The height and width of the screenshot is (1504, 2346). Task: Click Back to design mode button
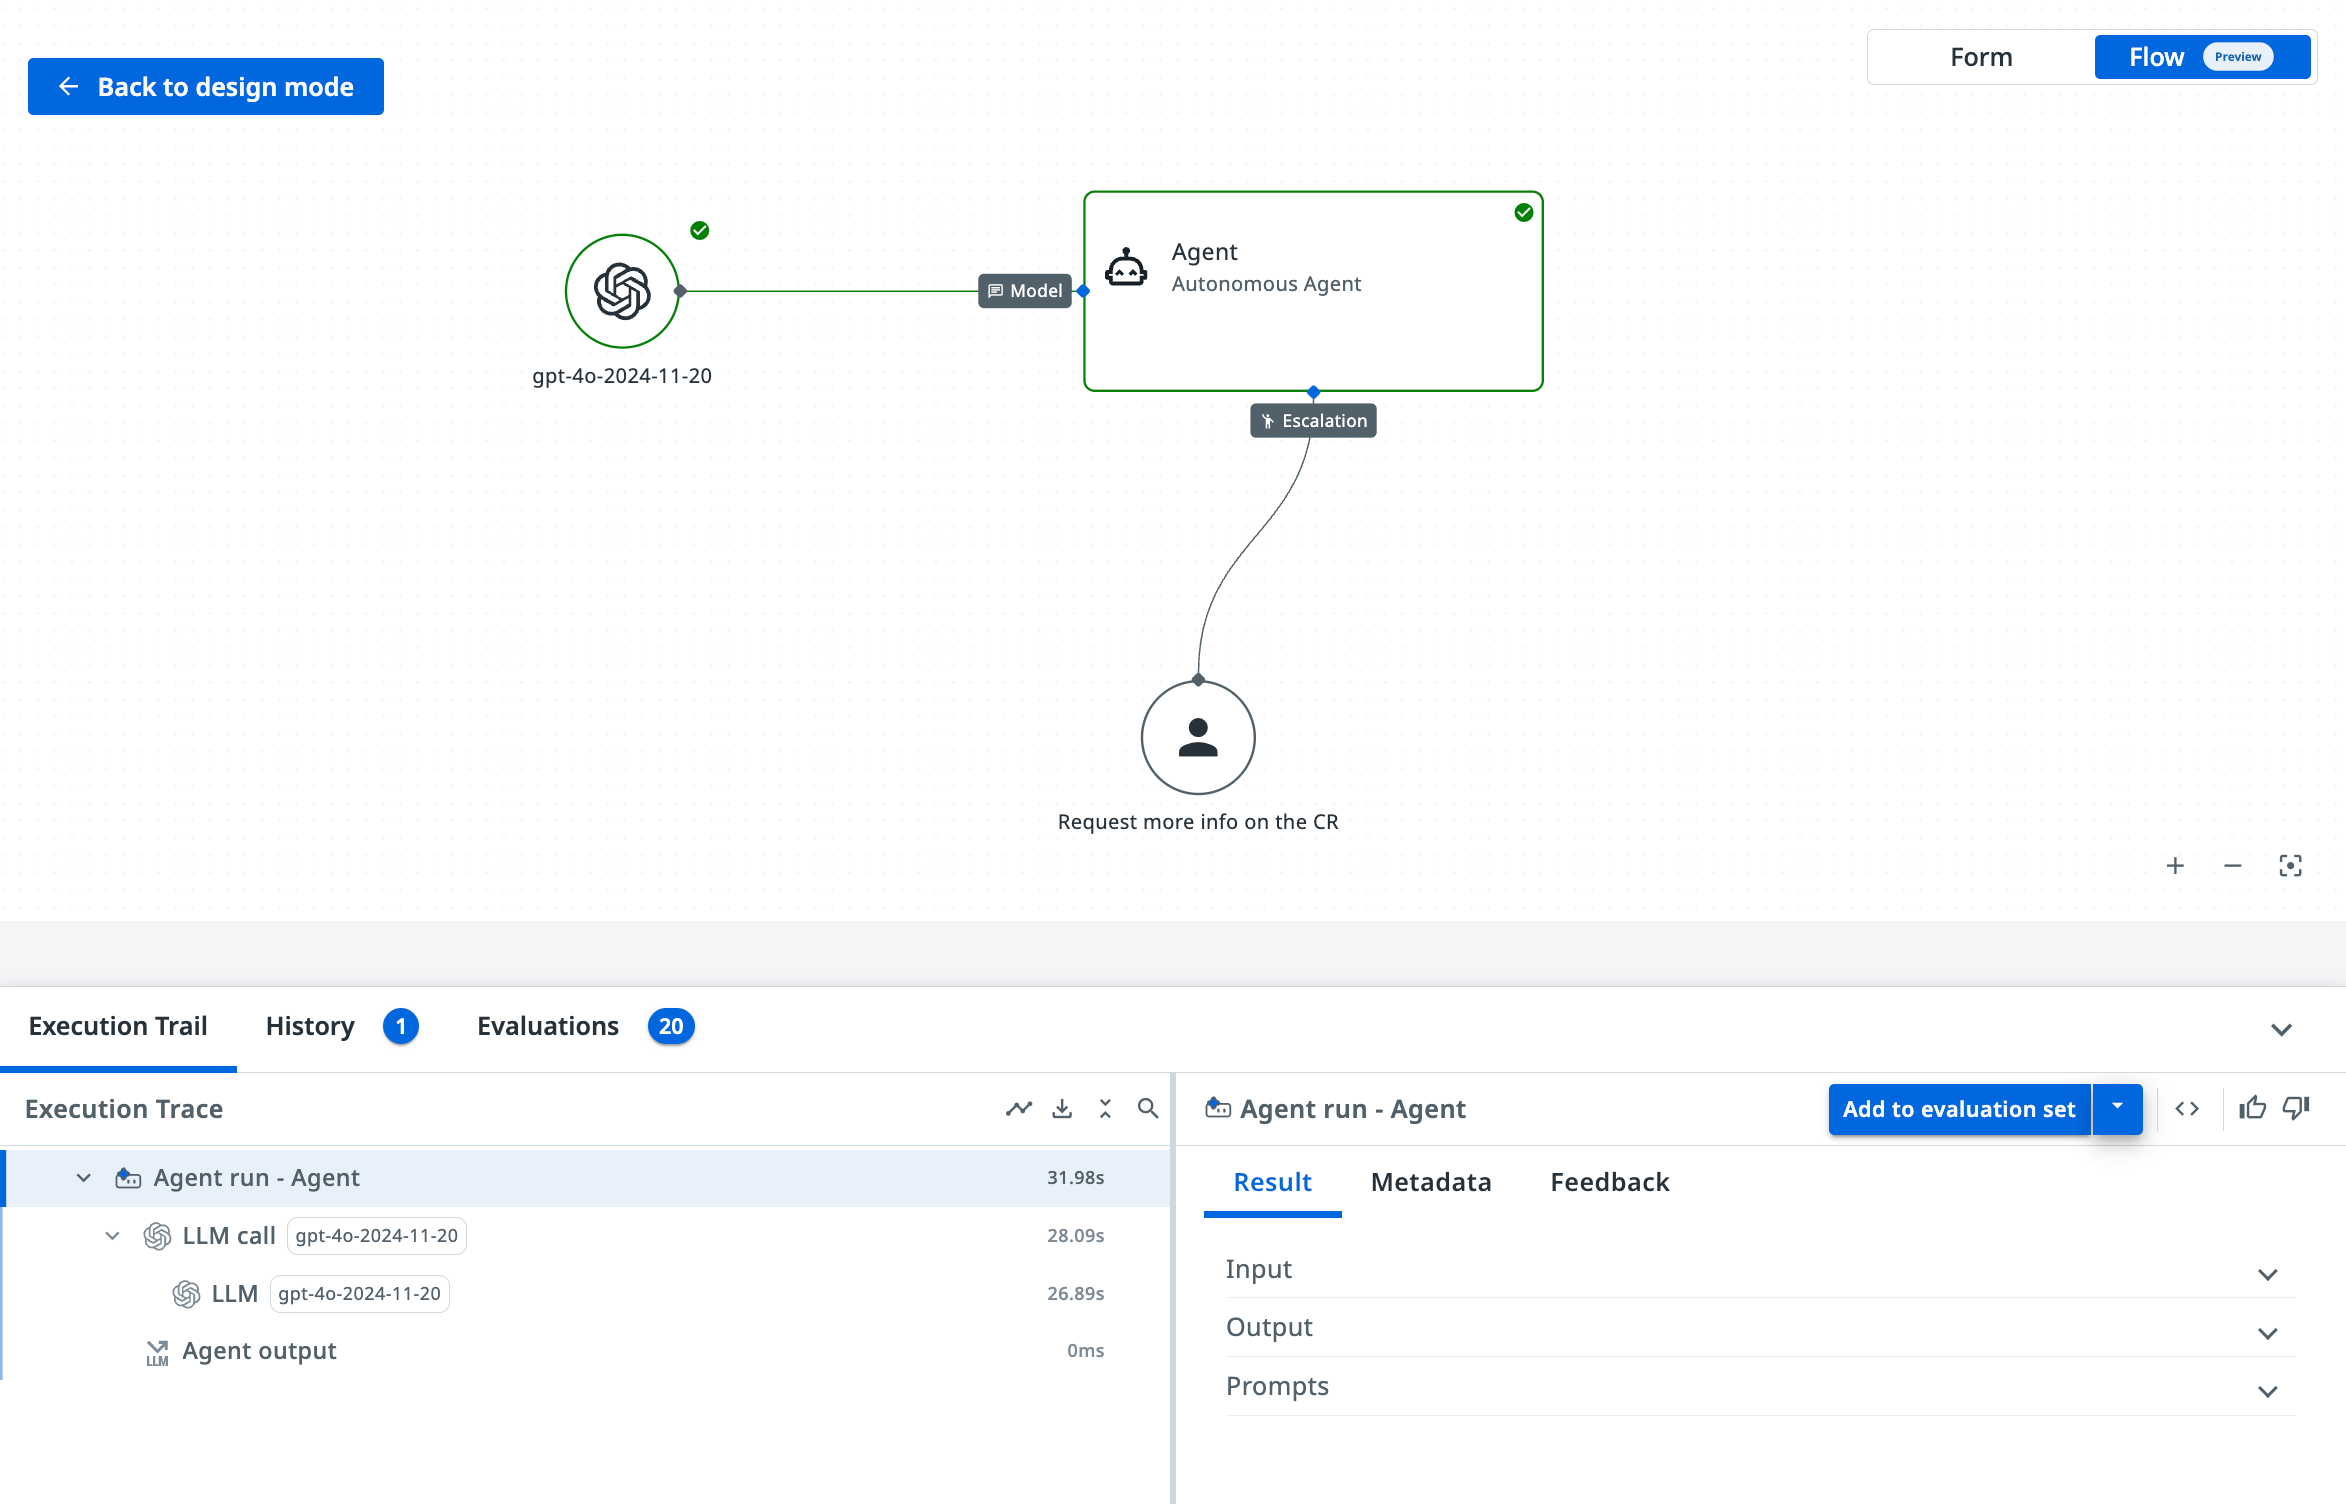[x=206, y=86]
